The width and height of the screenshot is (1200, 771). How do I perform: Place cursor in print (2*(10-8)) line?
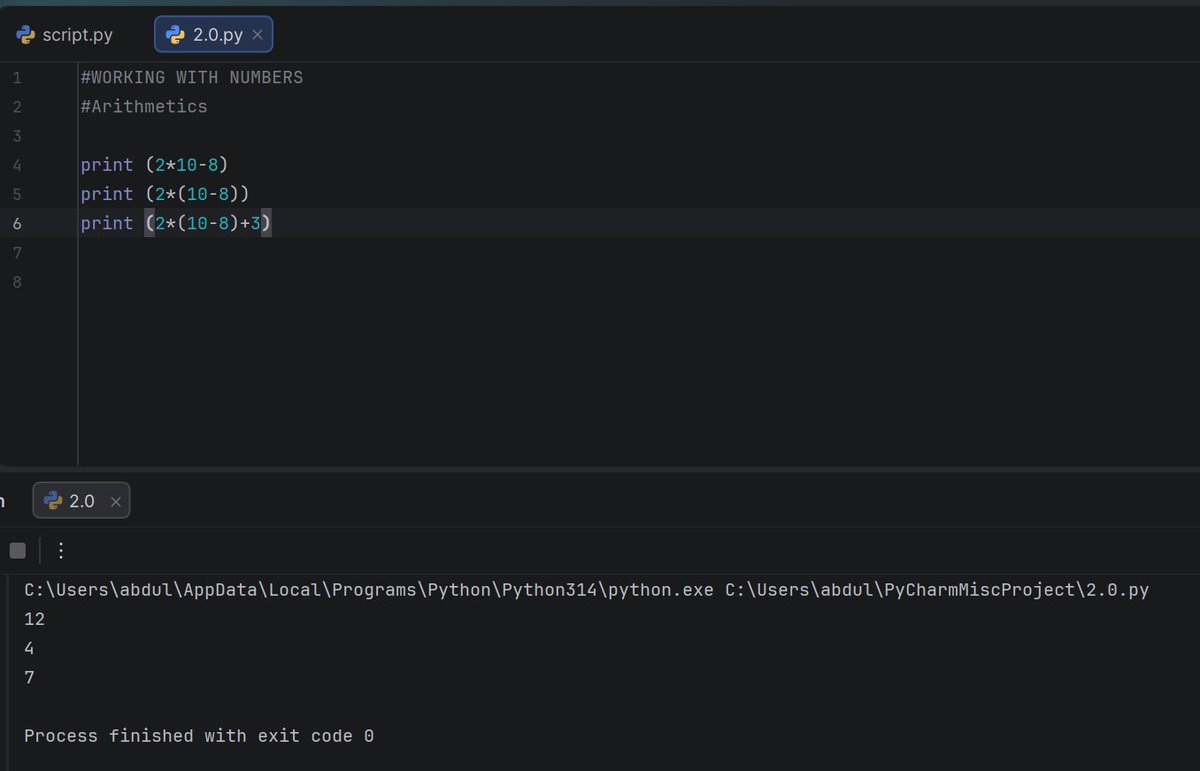tap(165, 193)
